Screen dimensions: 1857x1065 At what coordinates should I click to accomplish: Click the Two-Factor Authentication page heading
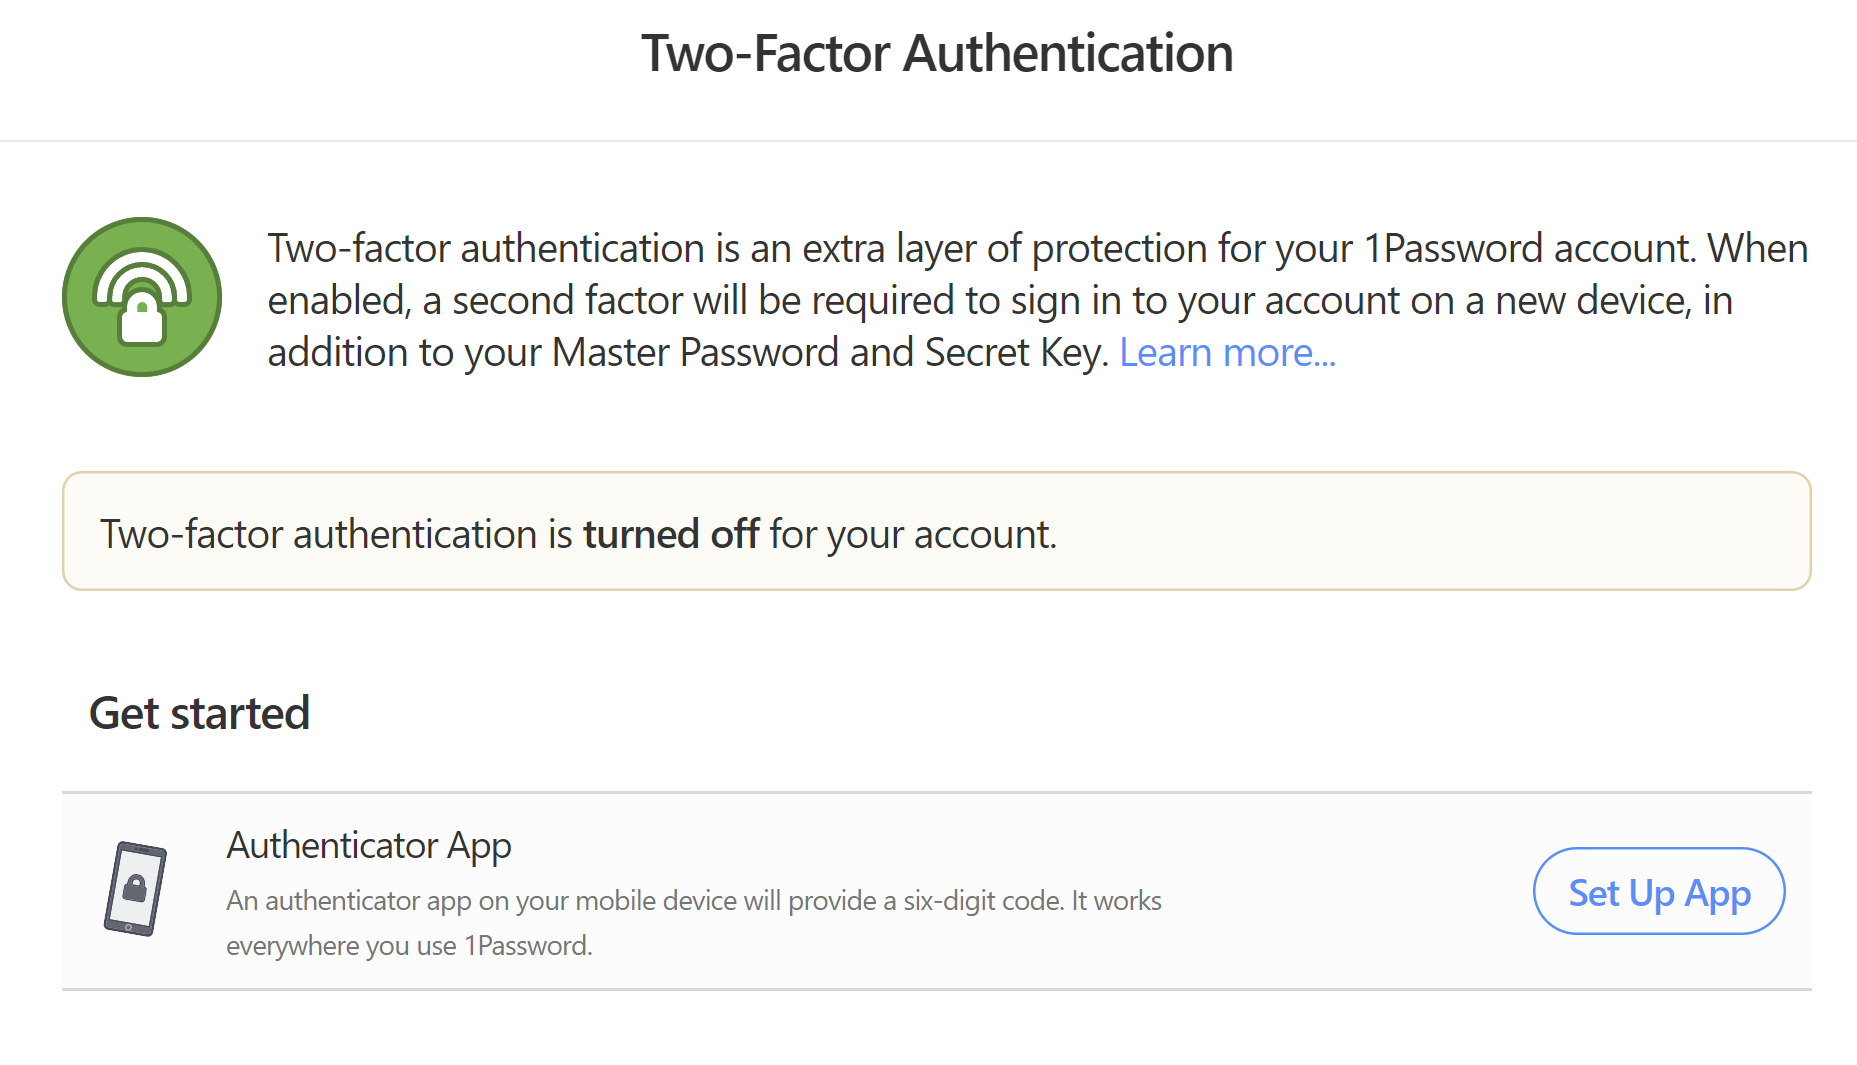[x=937, y=54]
